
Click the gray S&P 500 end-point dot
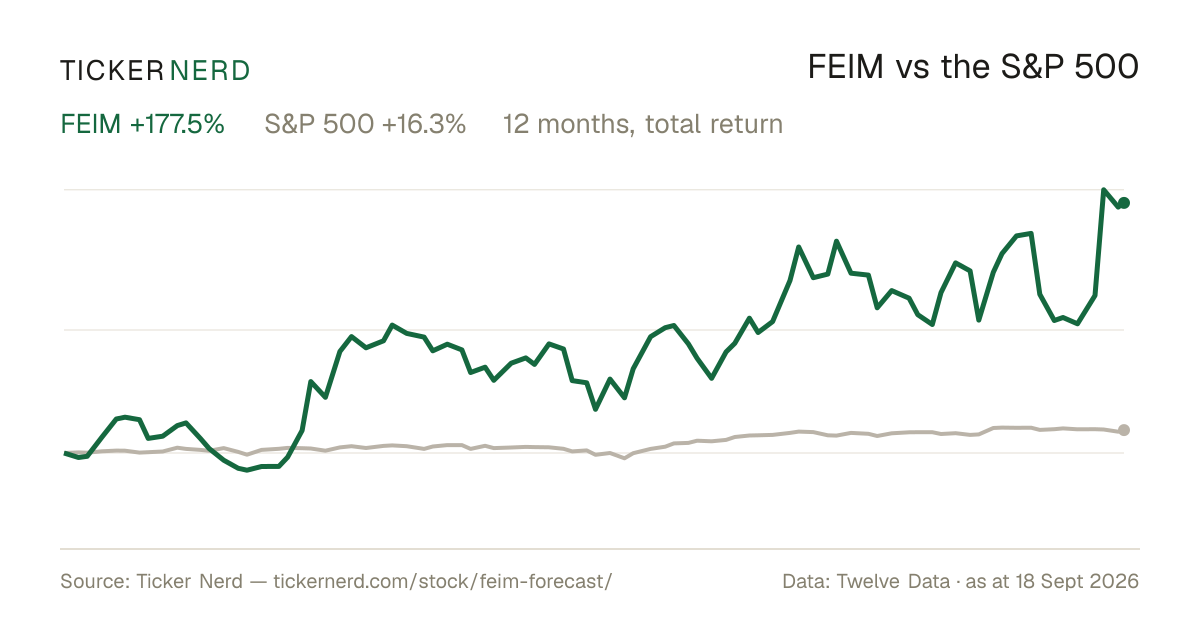[x=1124, y=430]
